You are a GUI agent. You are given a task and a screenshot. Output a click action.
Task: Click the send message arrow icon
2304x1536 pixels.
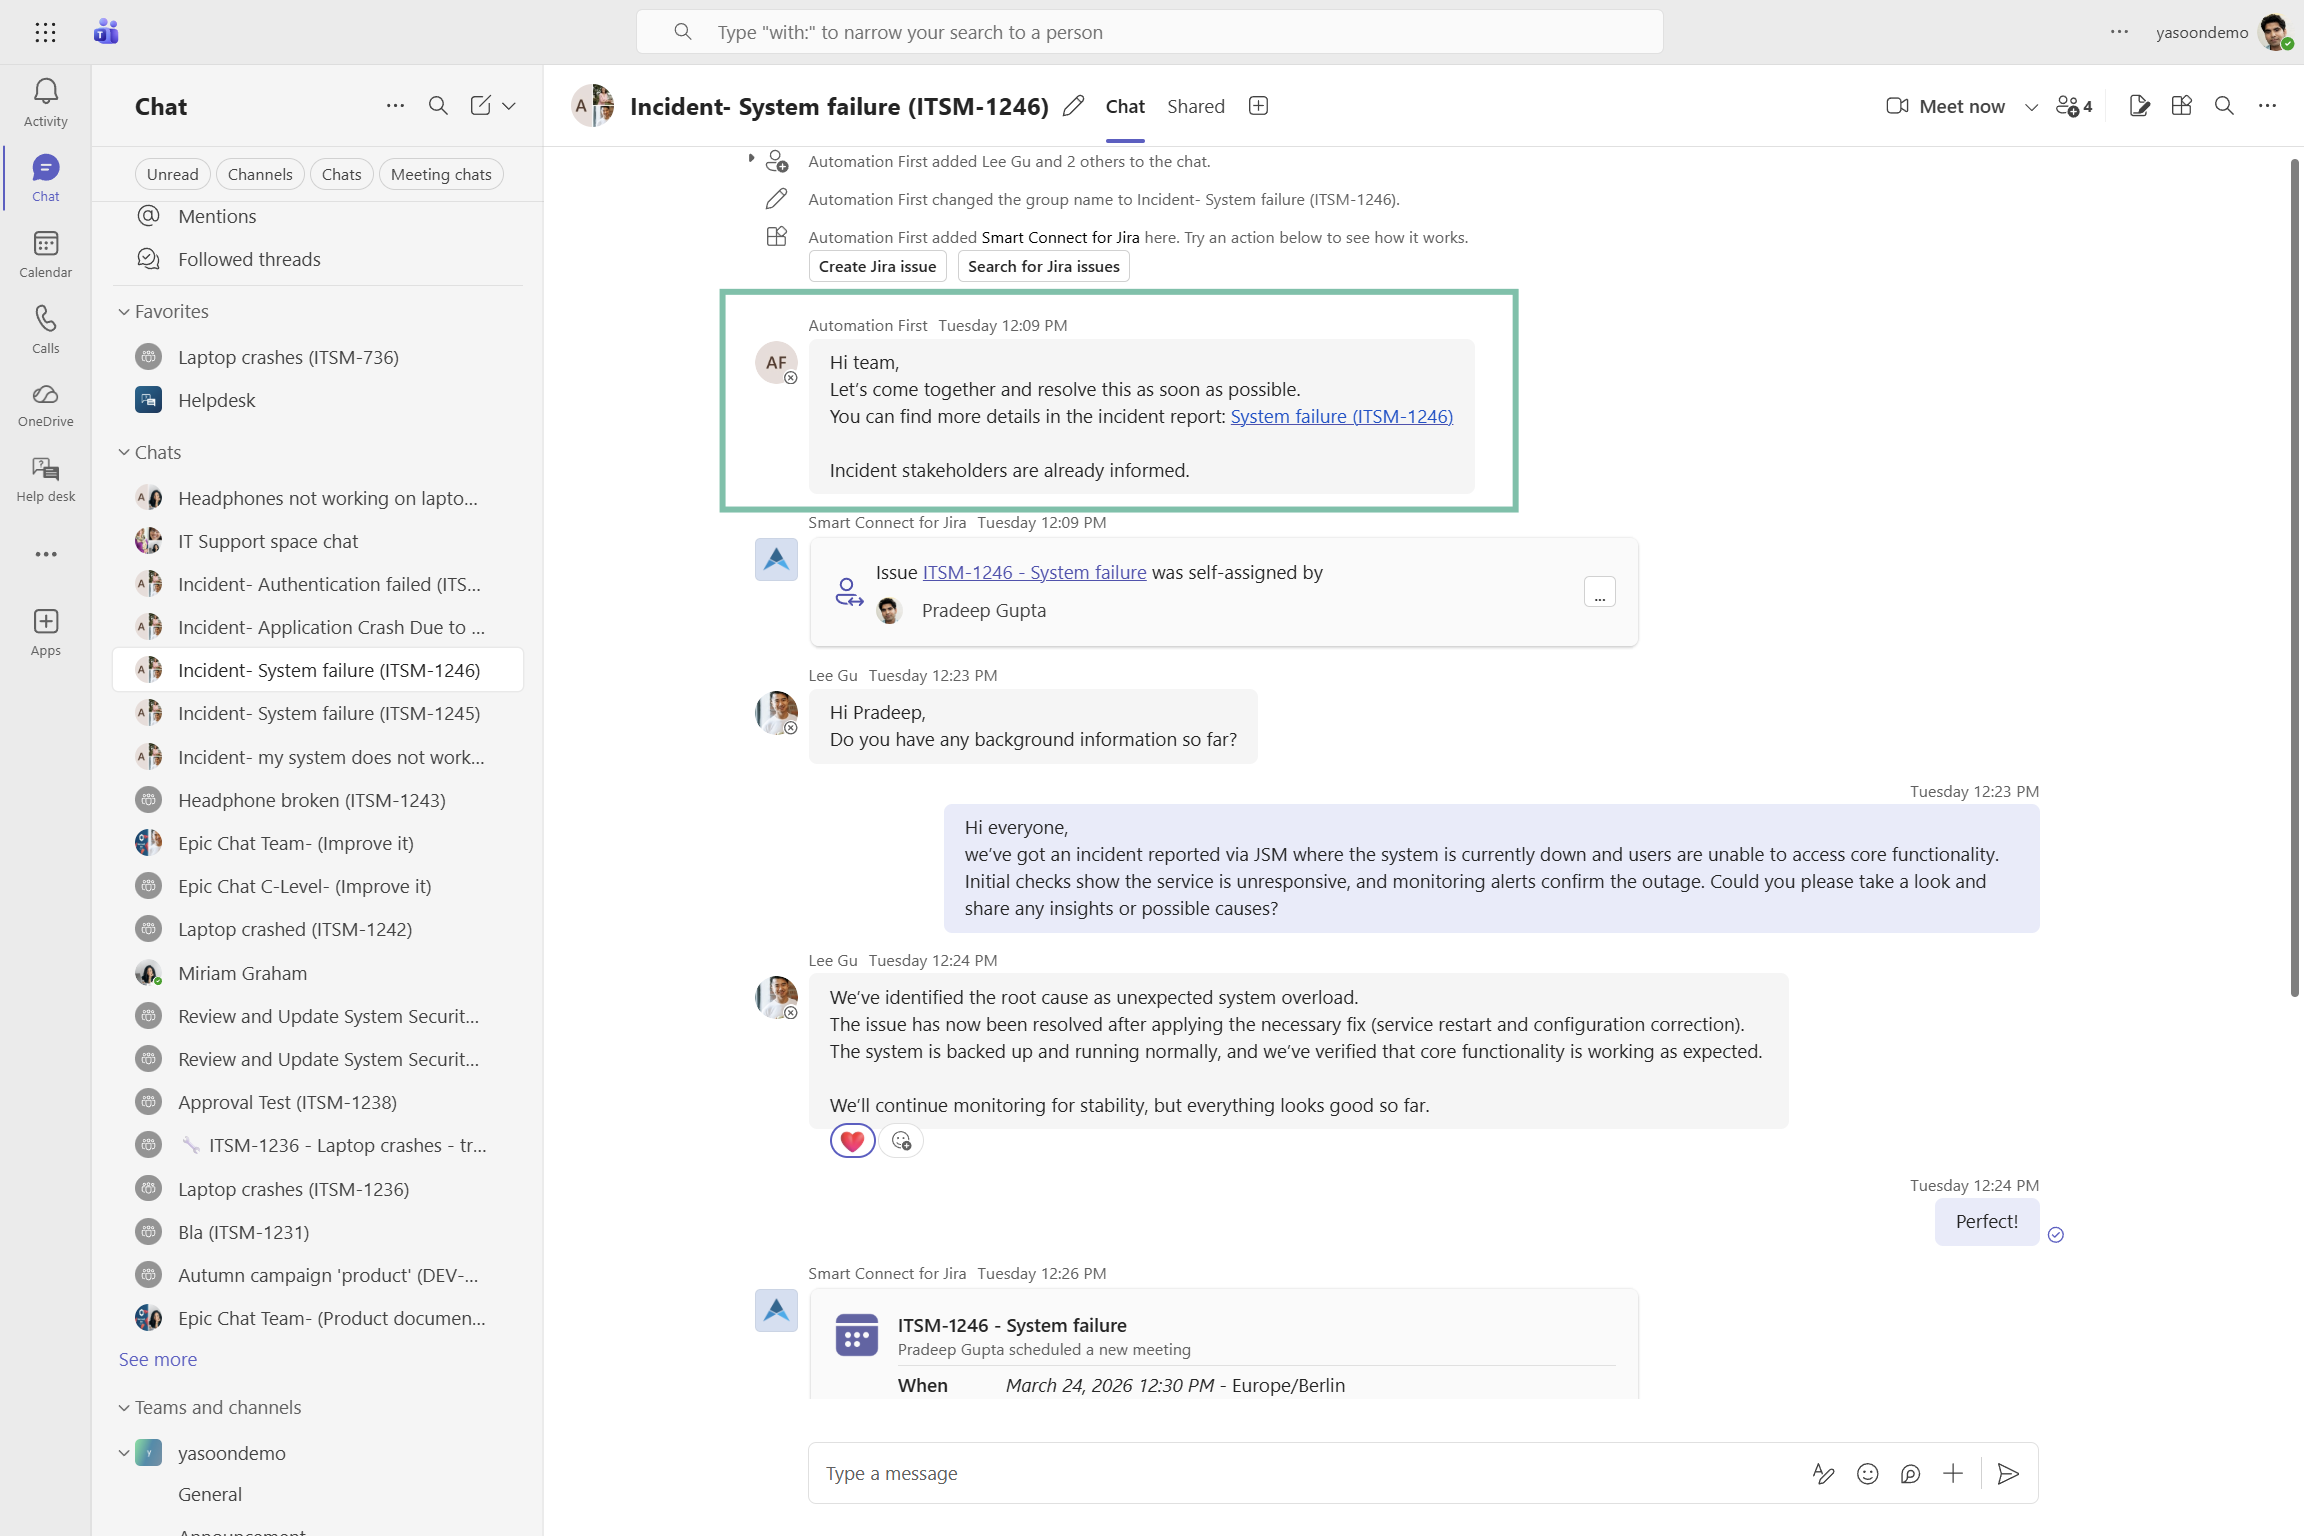point(2007,1473)
